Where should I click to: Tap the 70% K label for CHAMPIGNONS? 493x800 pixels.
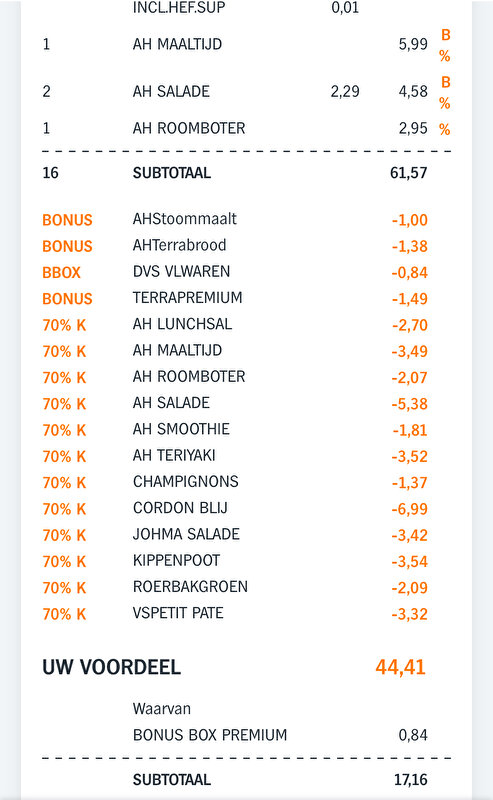(64, 483)
